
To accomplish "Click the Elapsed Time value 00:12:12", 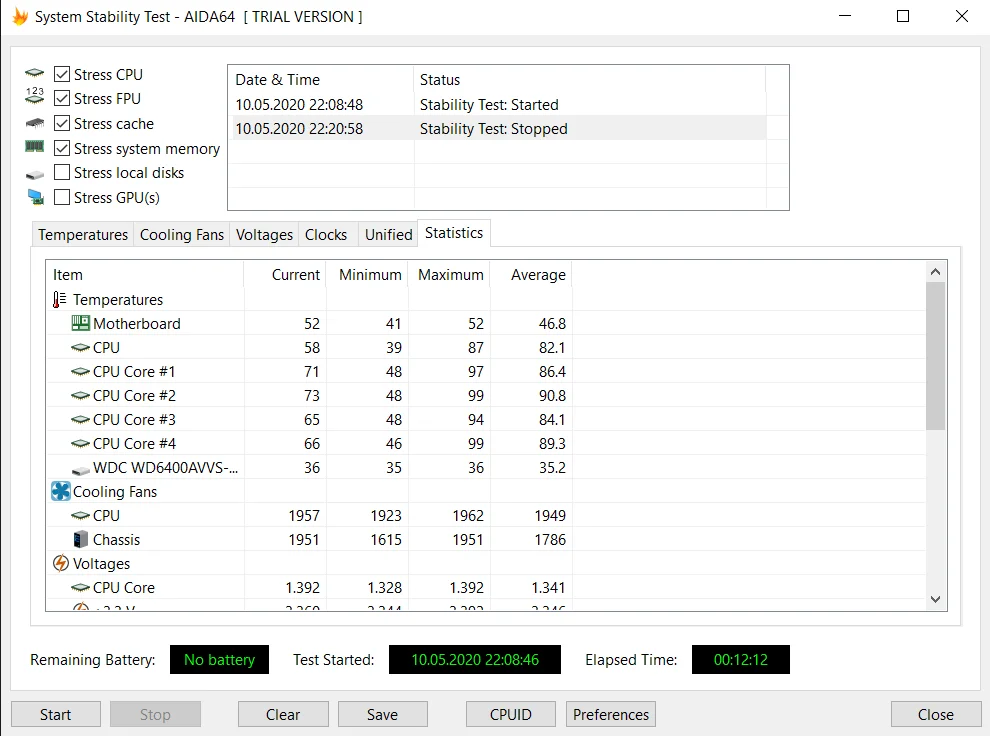I will 741,660.
